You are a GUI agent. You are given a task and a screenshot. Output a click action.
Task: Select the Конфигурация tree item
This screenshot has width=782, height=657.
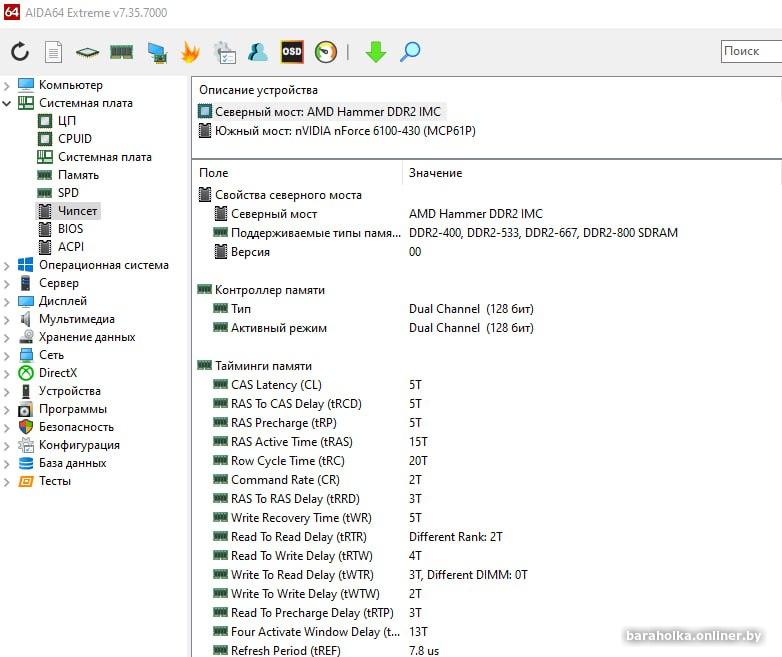point(79,444)
